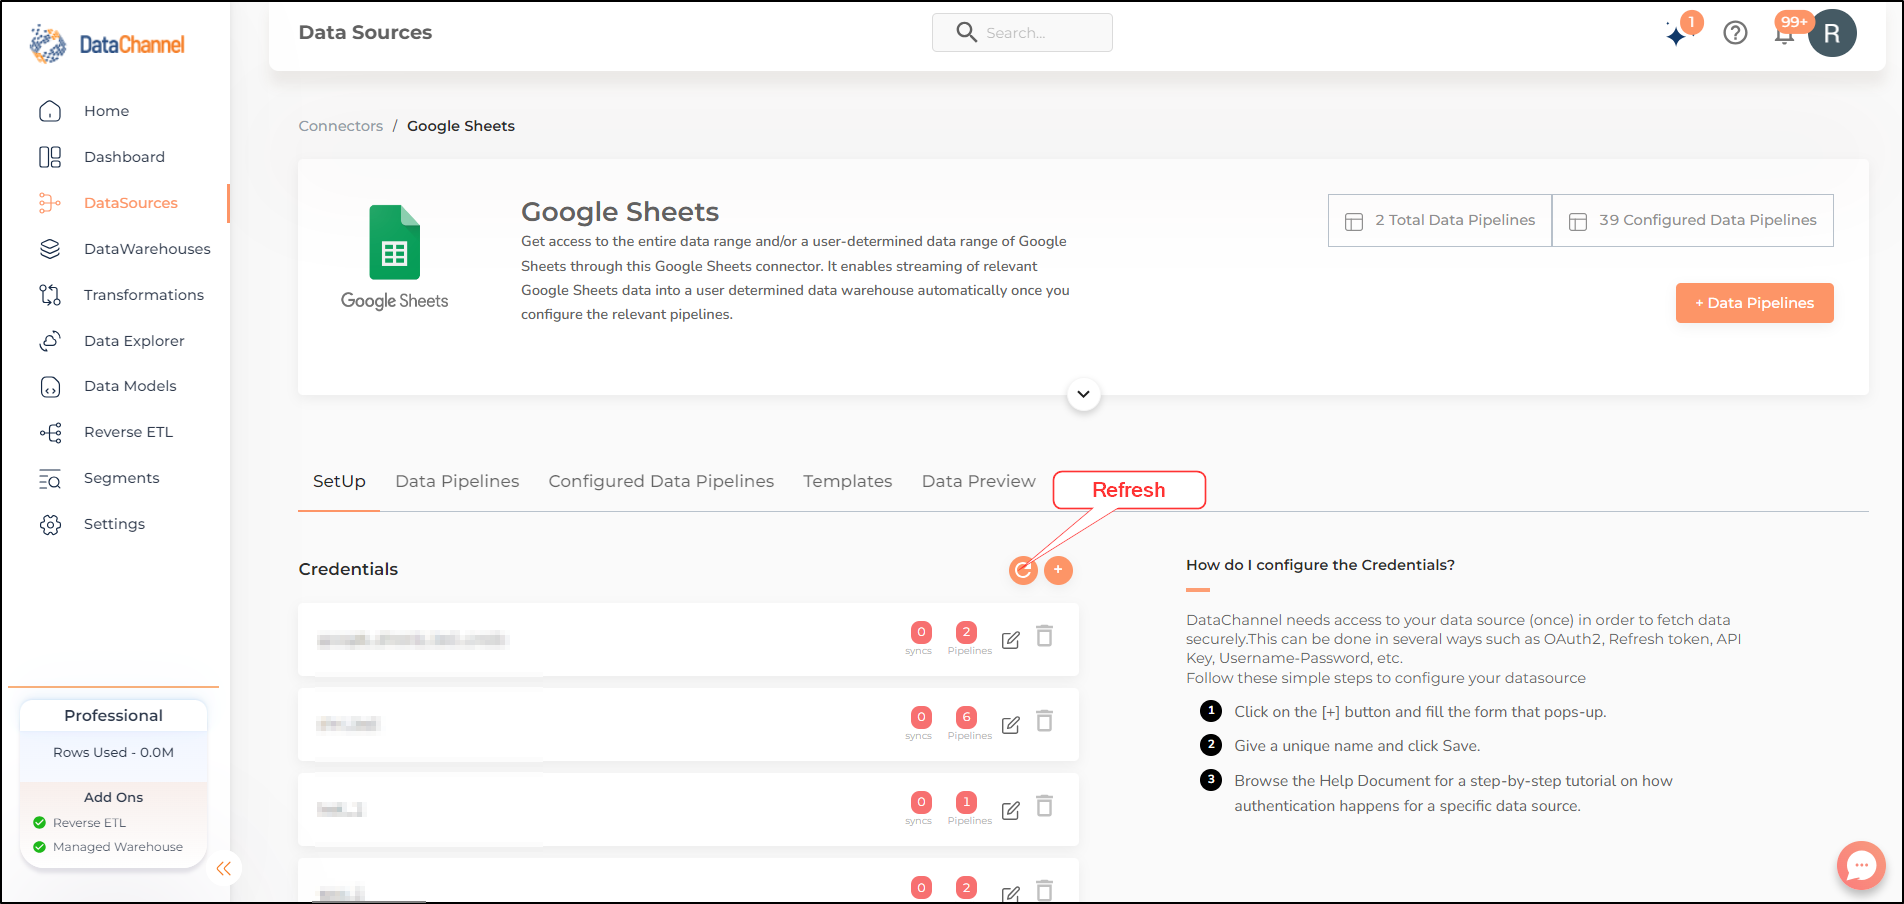Open the chat support bubble
Image resolution: width=1904 pixels, height=904 pixels.
(x=1861, y=865)
